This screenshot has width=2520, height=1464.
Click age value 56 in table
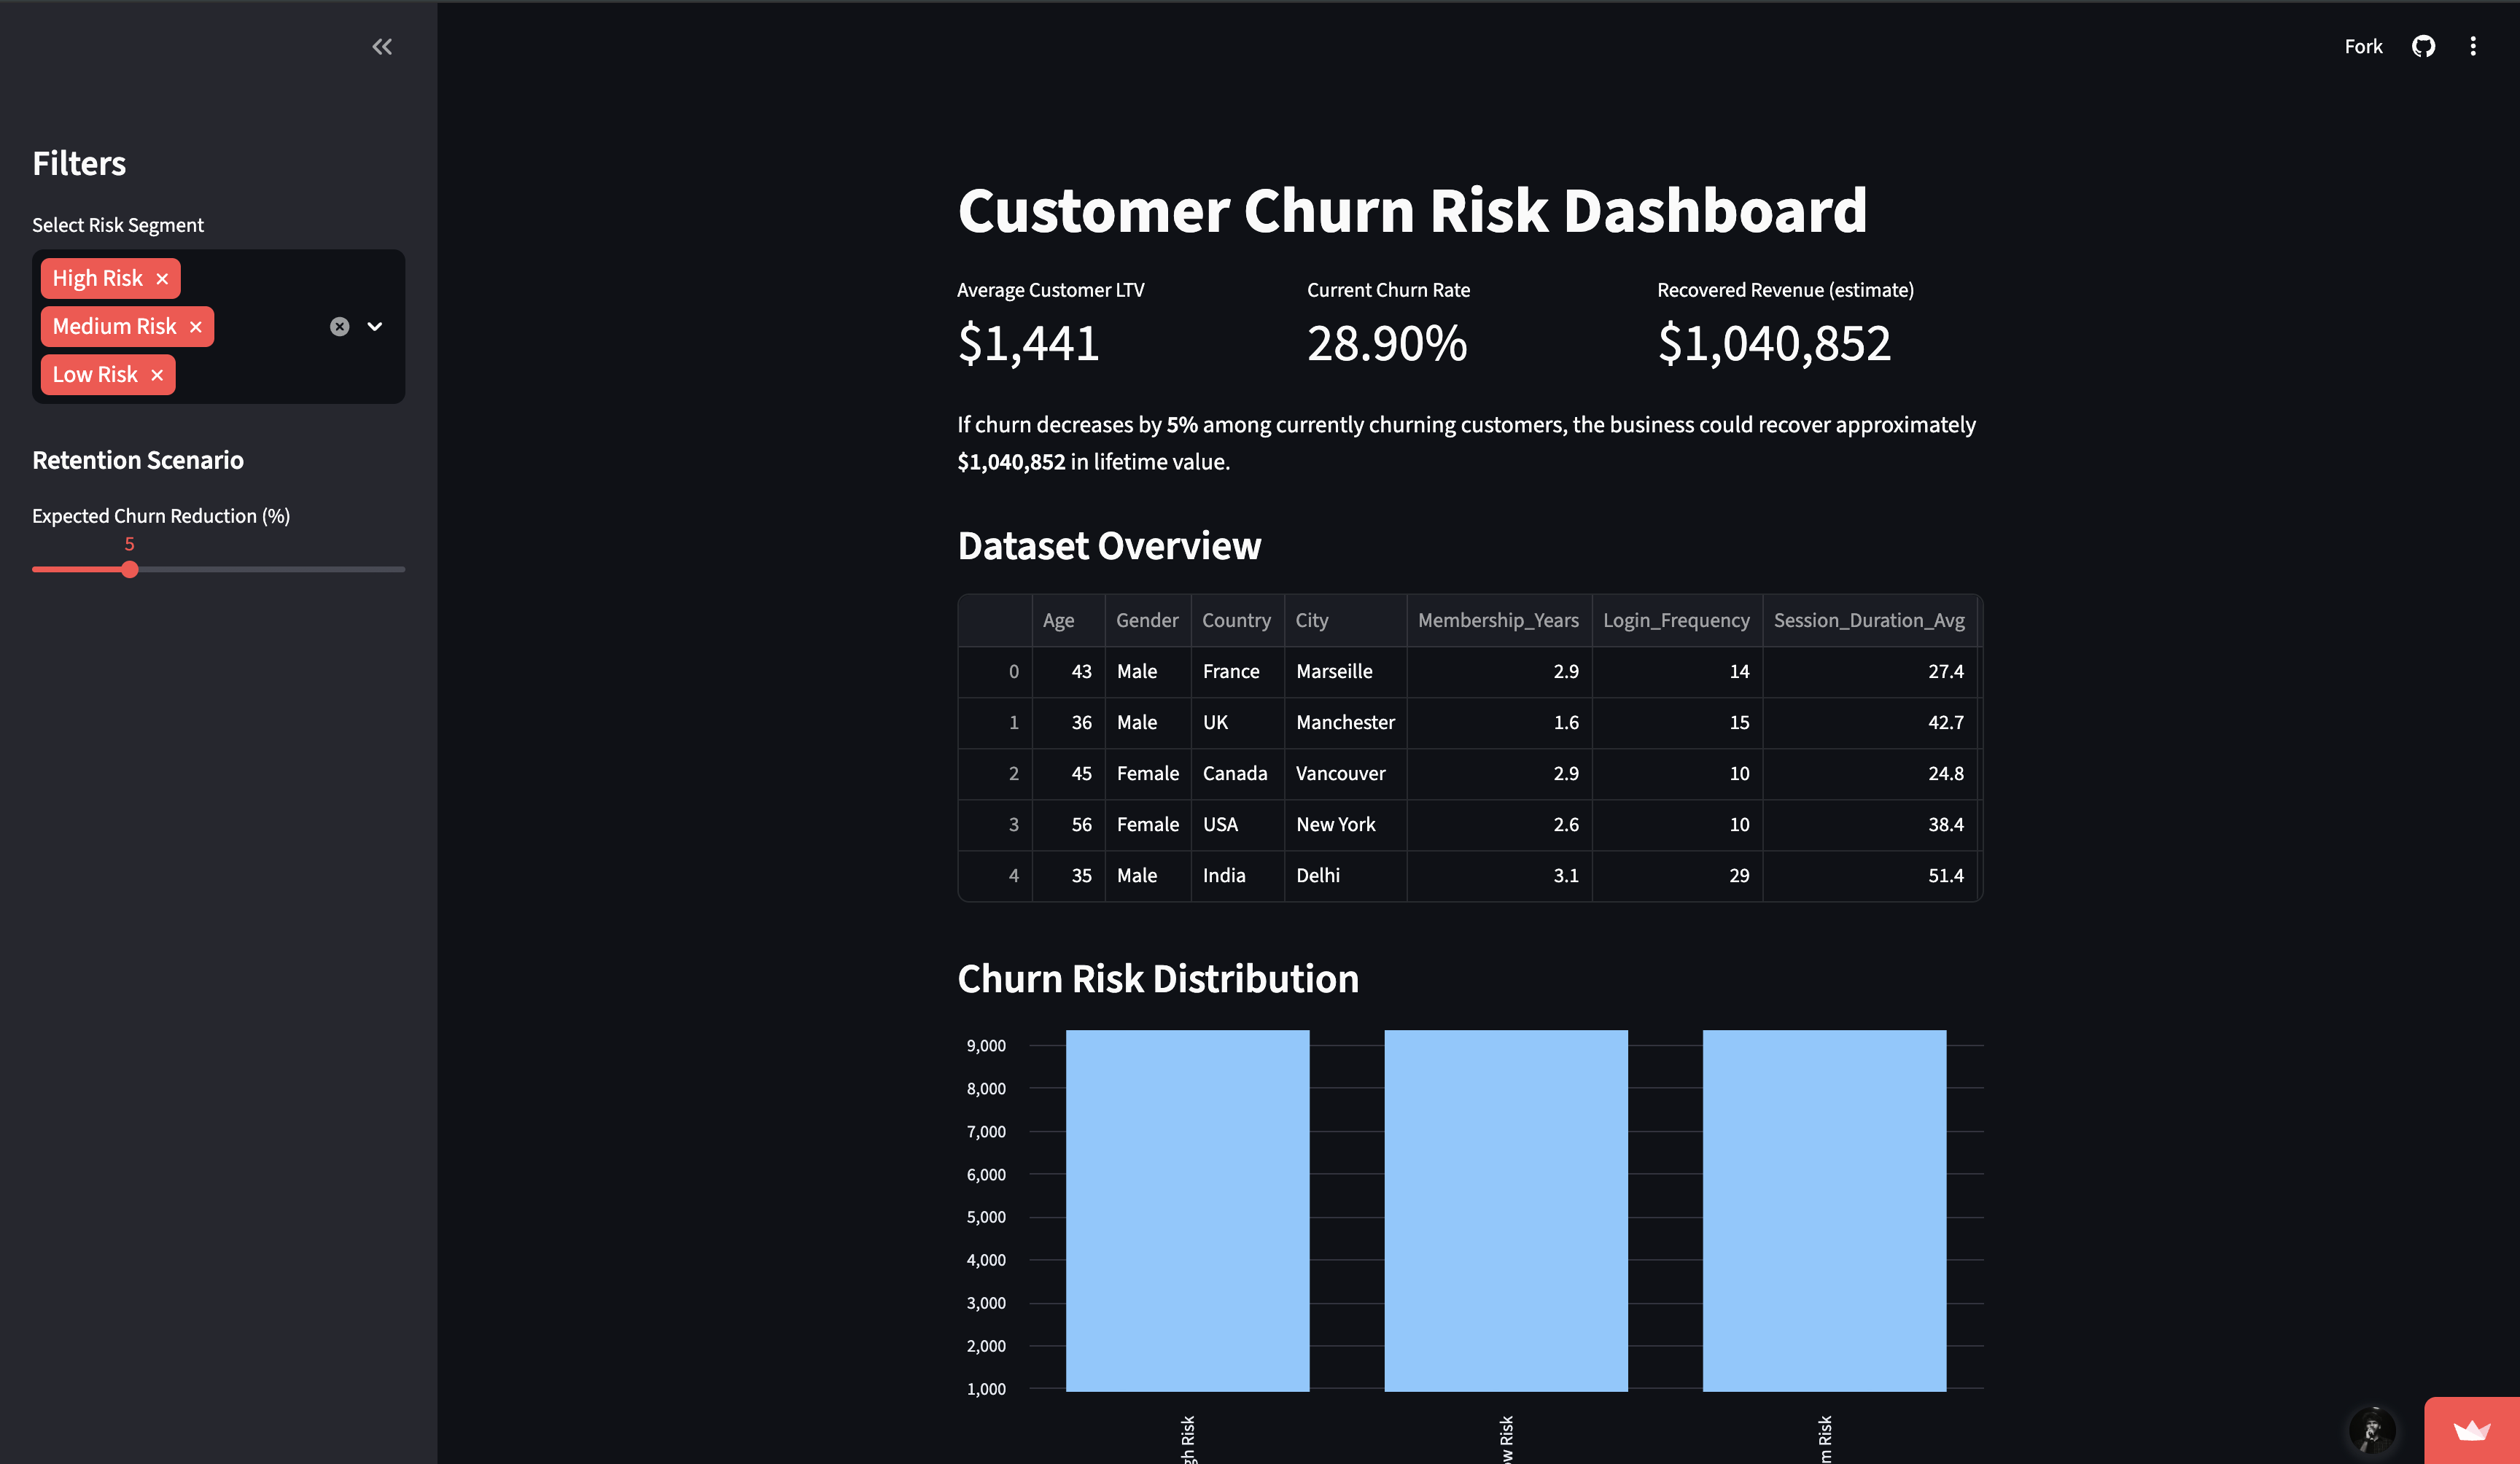[1068, 825]
